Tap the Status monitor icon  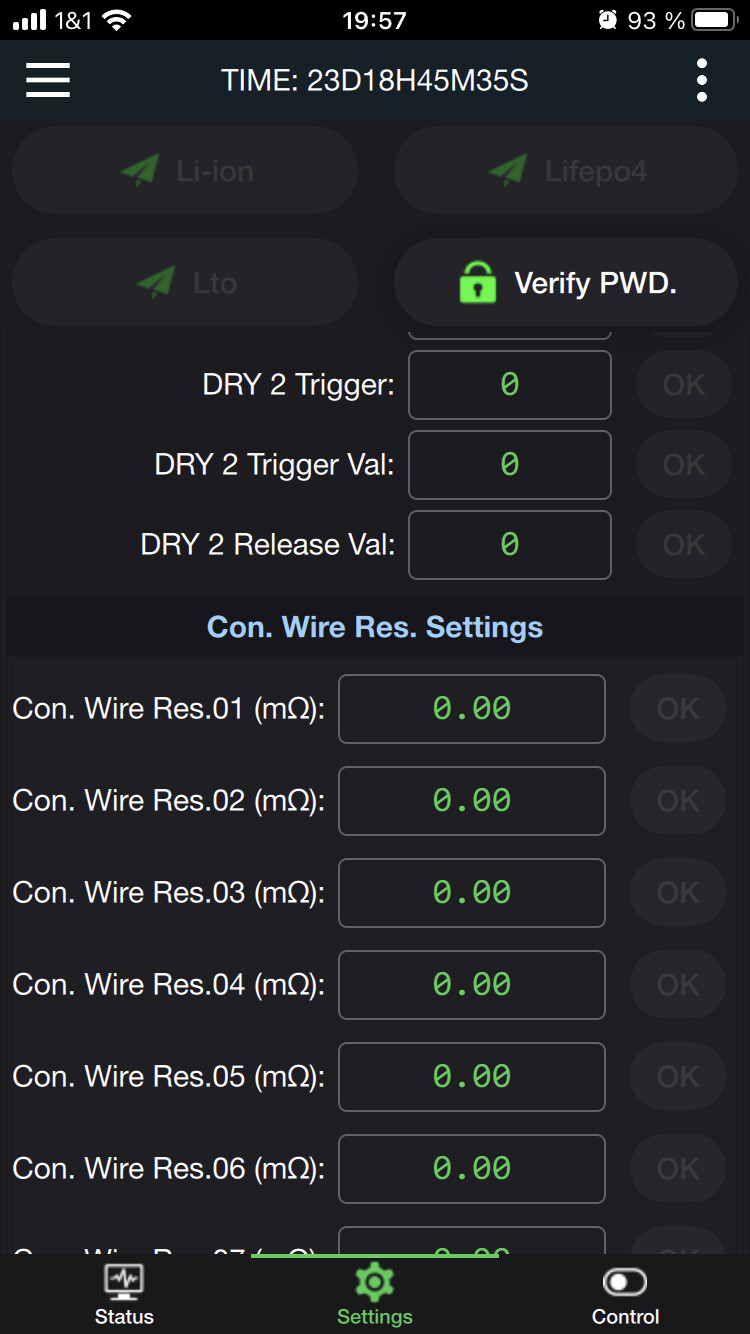click(124, 1281)
